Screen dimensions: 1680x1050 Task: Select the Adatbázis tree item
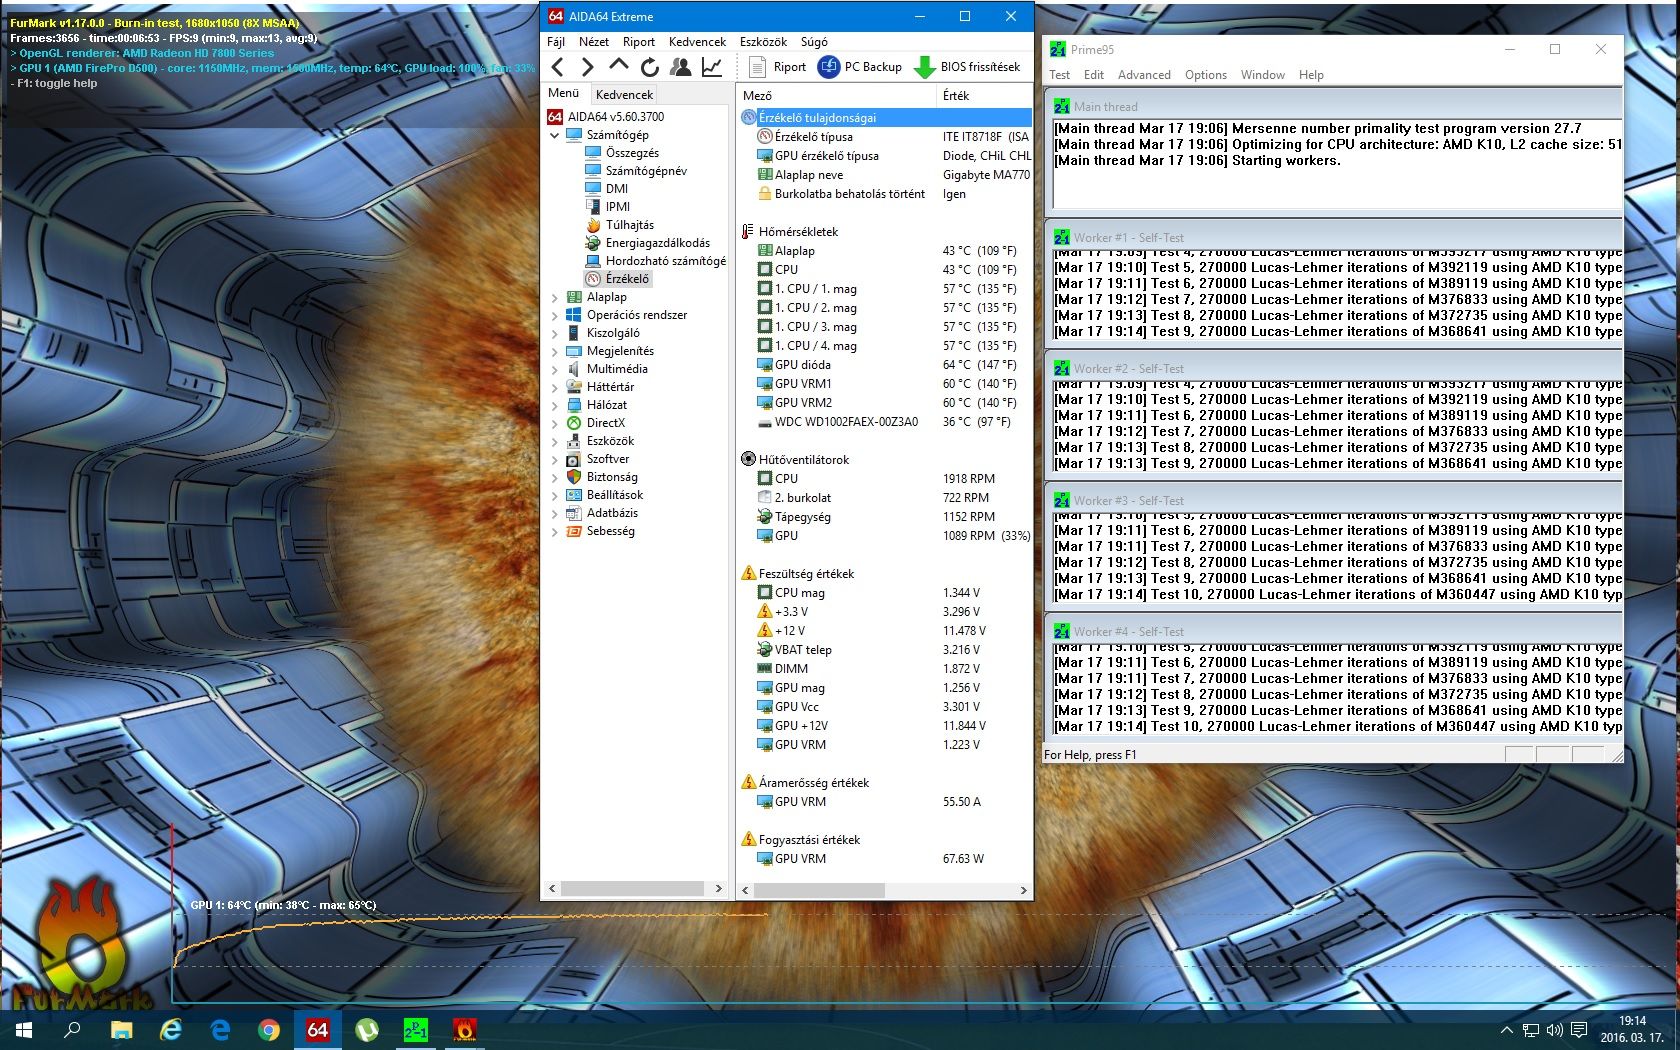[612, 513]
